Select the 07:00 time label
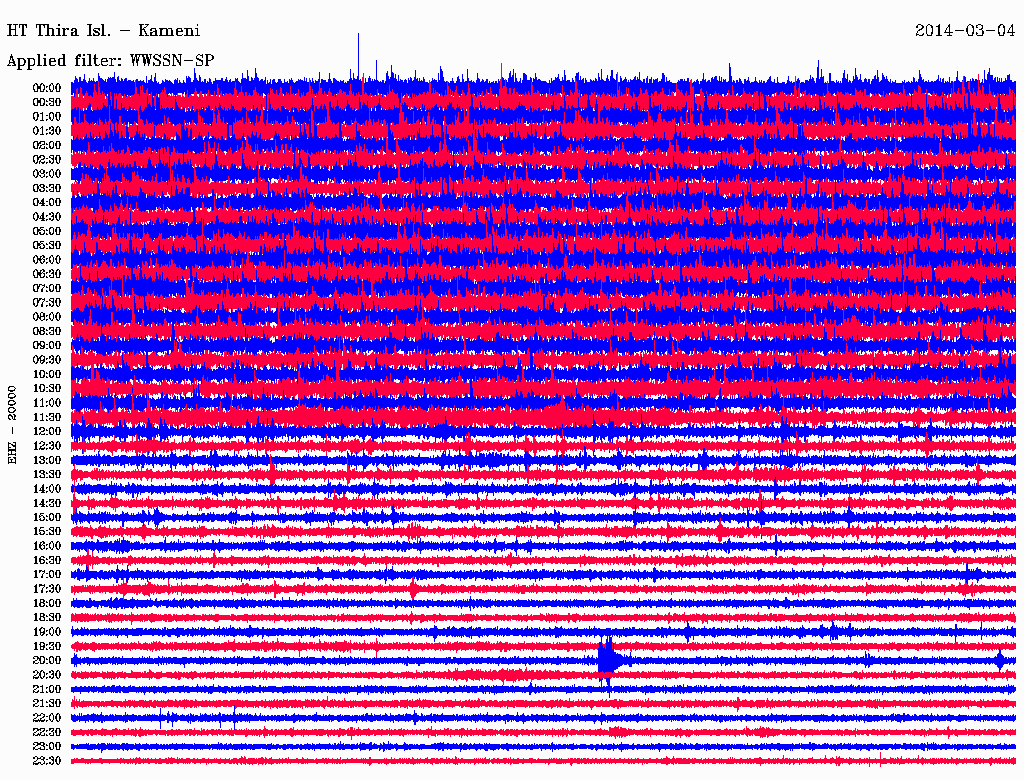 click(x=47, y=288)
